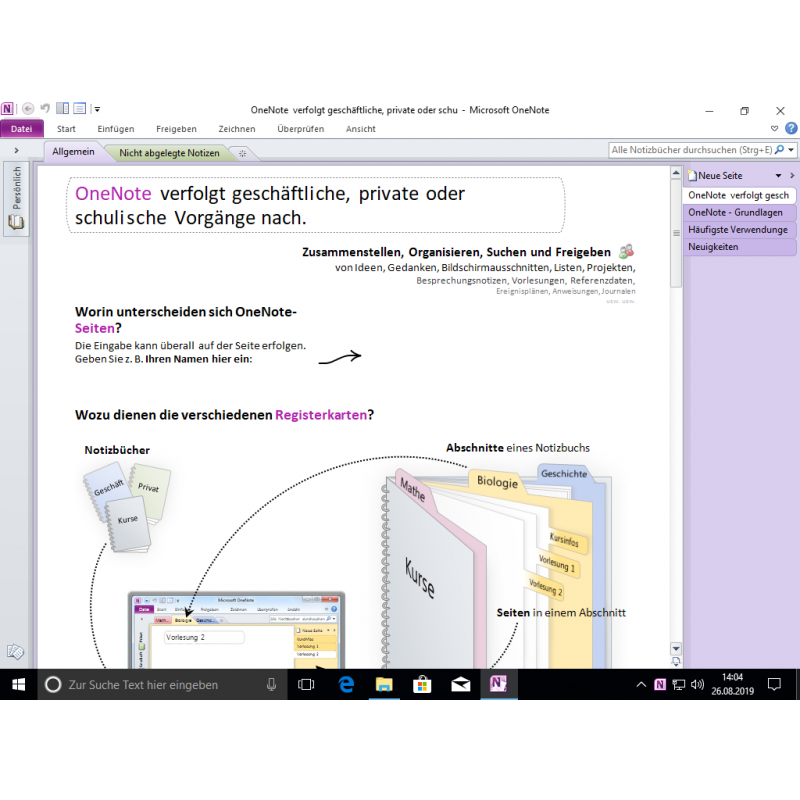
Task: Click the people share icon beside the heading
Action: pyautogui.click(x=627, y=251)
